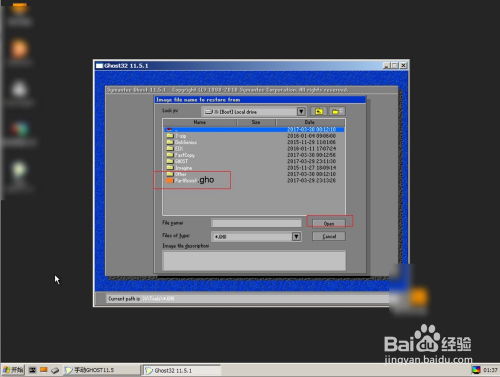This screenshot has width=500, height=377.
Task: Select the parent directory '..' entry
Action: click(254, 129)
